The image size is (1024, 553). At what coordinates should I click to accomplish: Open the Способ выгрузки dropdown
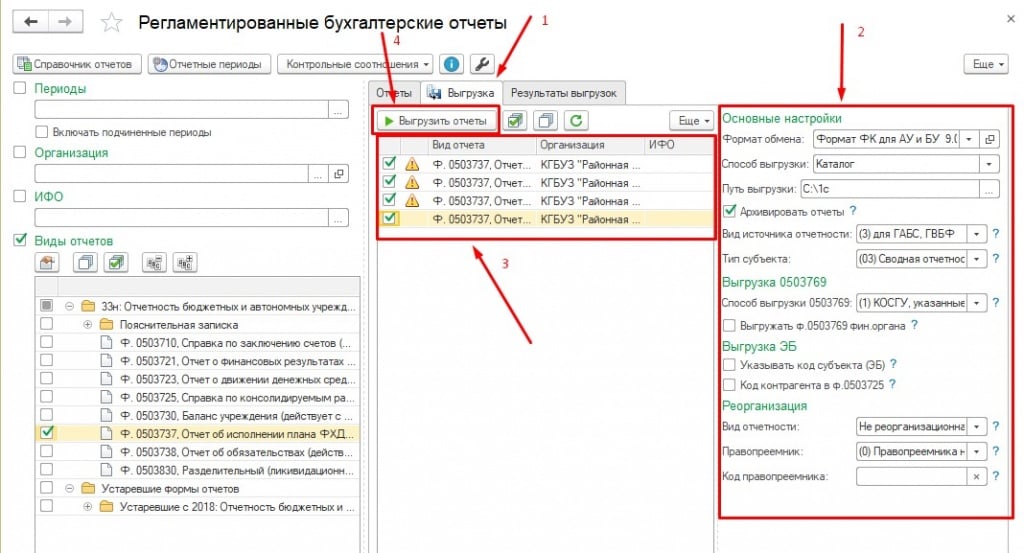tap(989, 163)
